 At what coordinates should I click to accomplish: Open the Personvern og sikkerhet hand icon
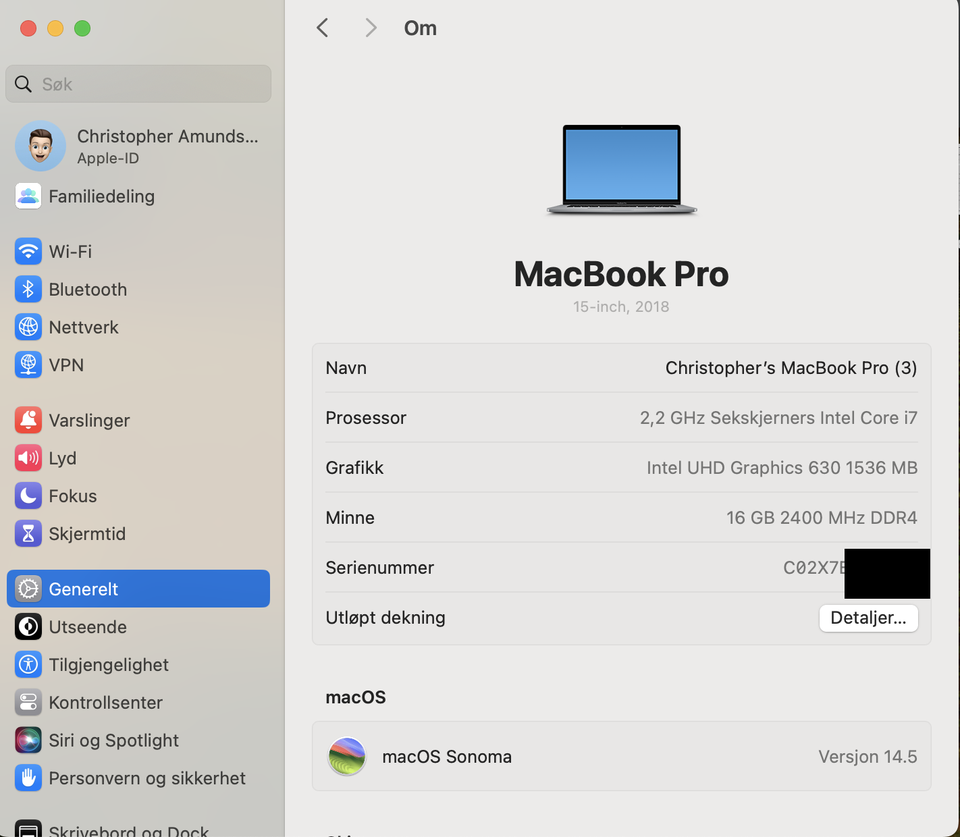[x=28, y=778]
